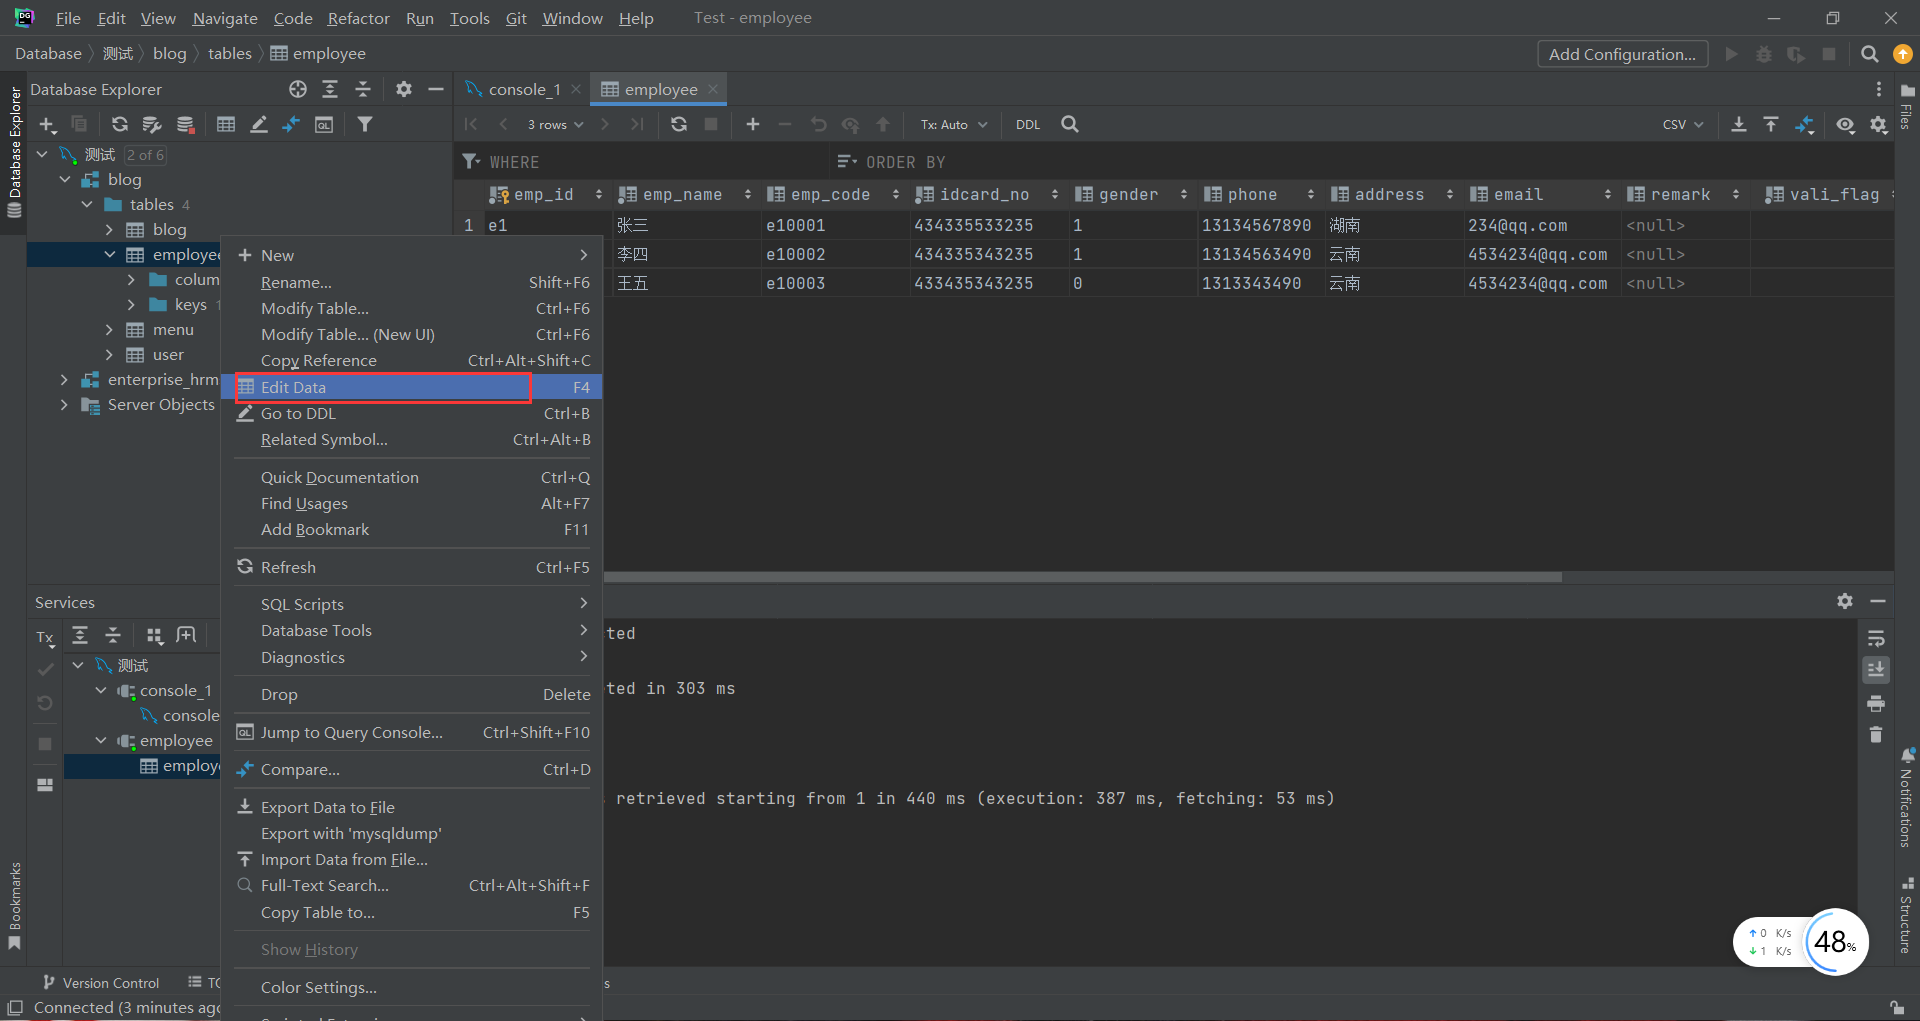The width and height of the screenshot is (1920, 1021).
Task: Click the Edit Data table icon in explorer toolbar
Action: (x=226, y=124)
